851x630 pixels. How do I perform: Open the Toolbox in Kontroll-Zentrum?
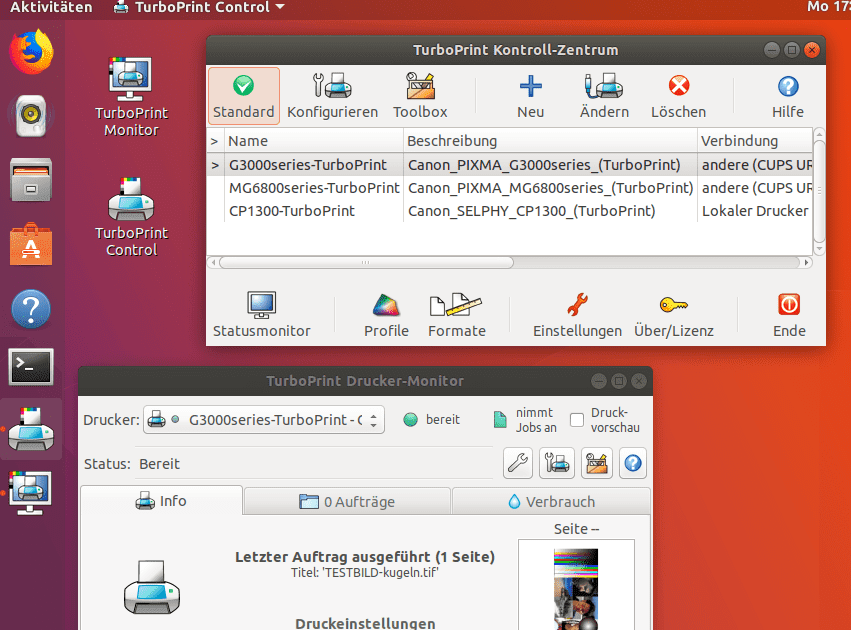click(x=420, y=96)
